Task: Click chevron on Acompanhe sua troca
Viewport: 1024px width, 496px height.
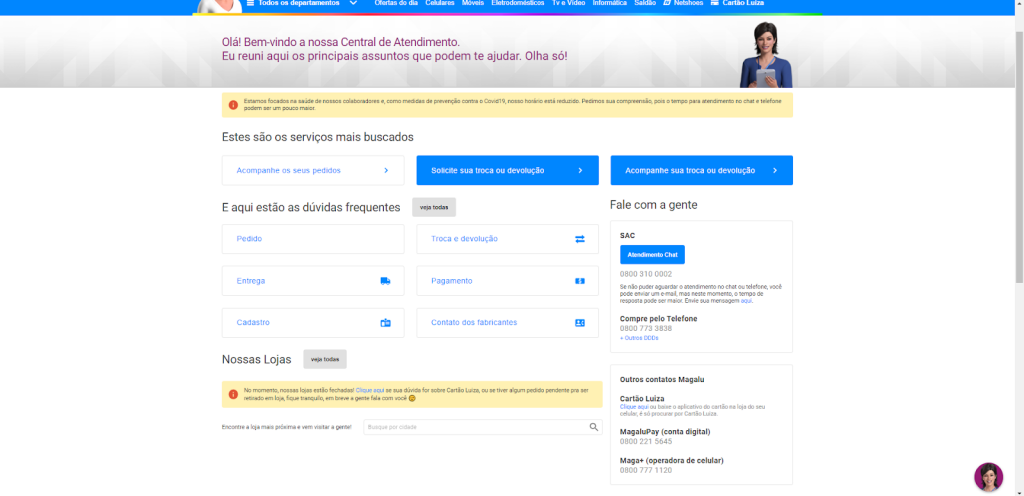Action: pyautogui.click(x=775, y=170)
